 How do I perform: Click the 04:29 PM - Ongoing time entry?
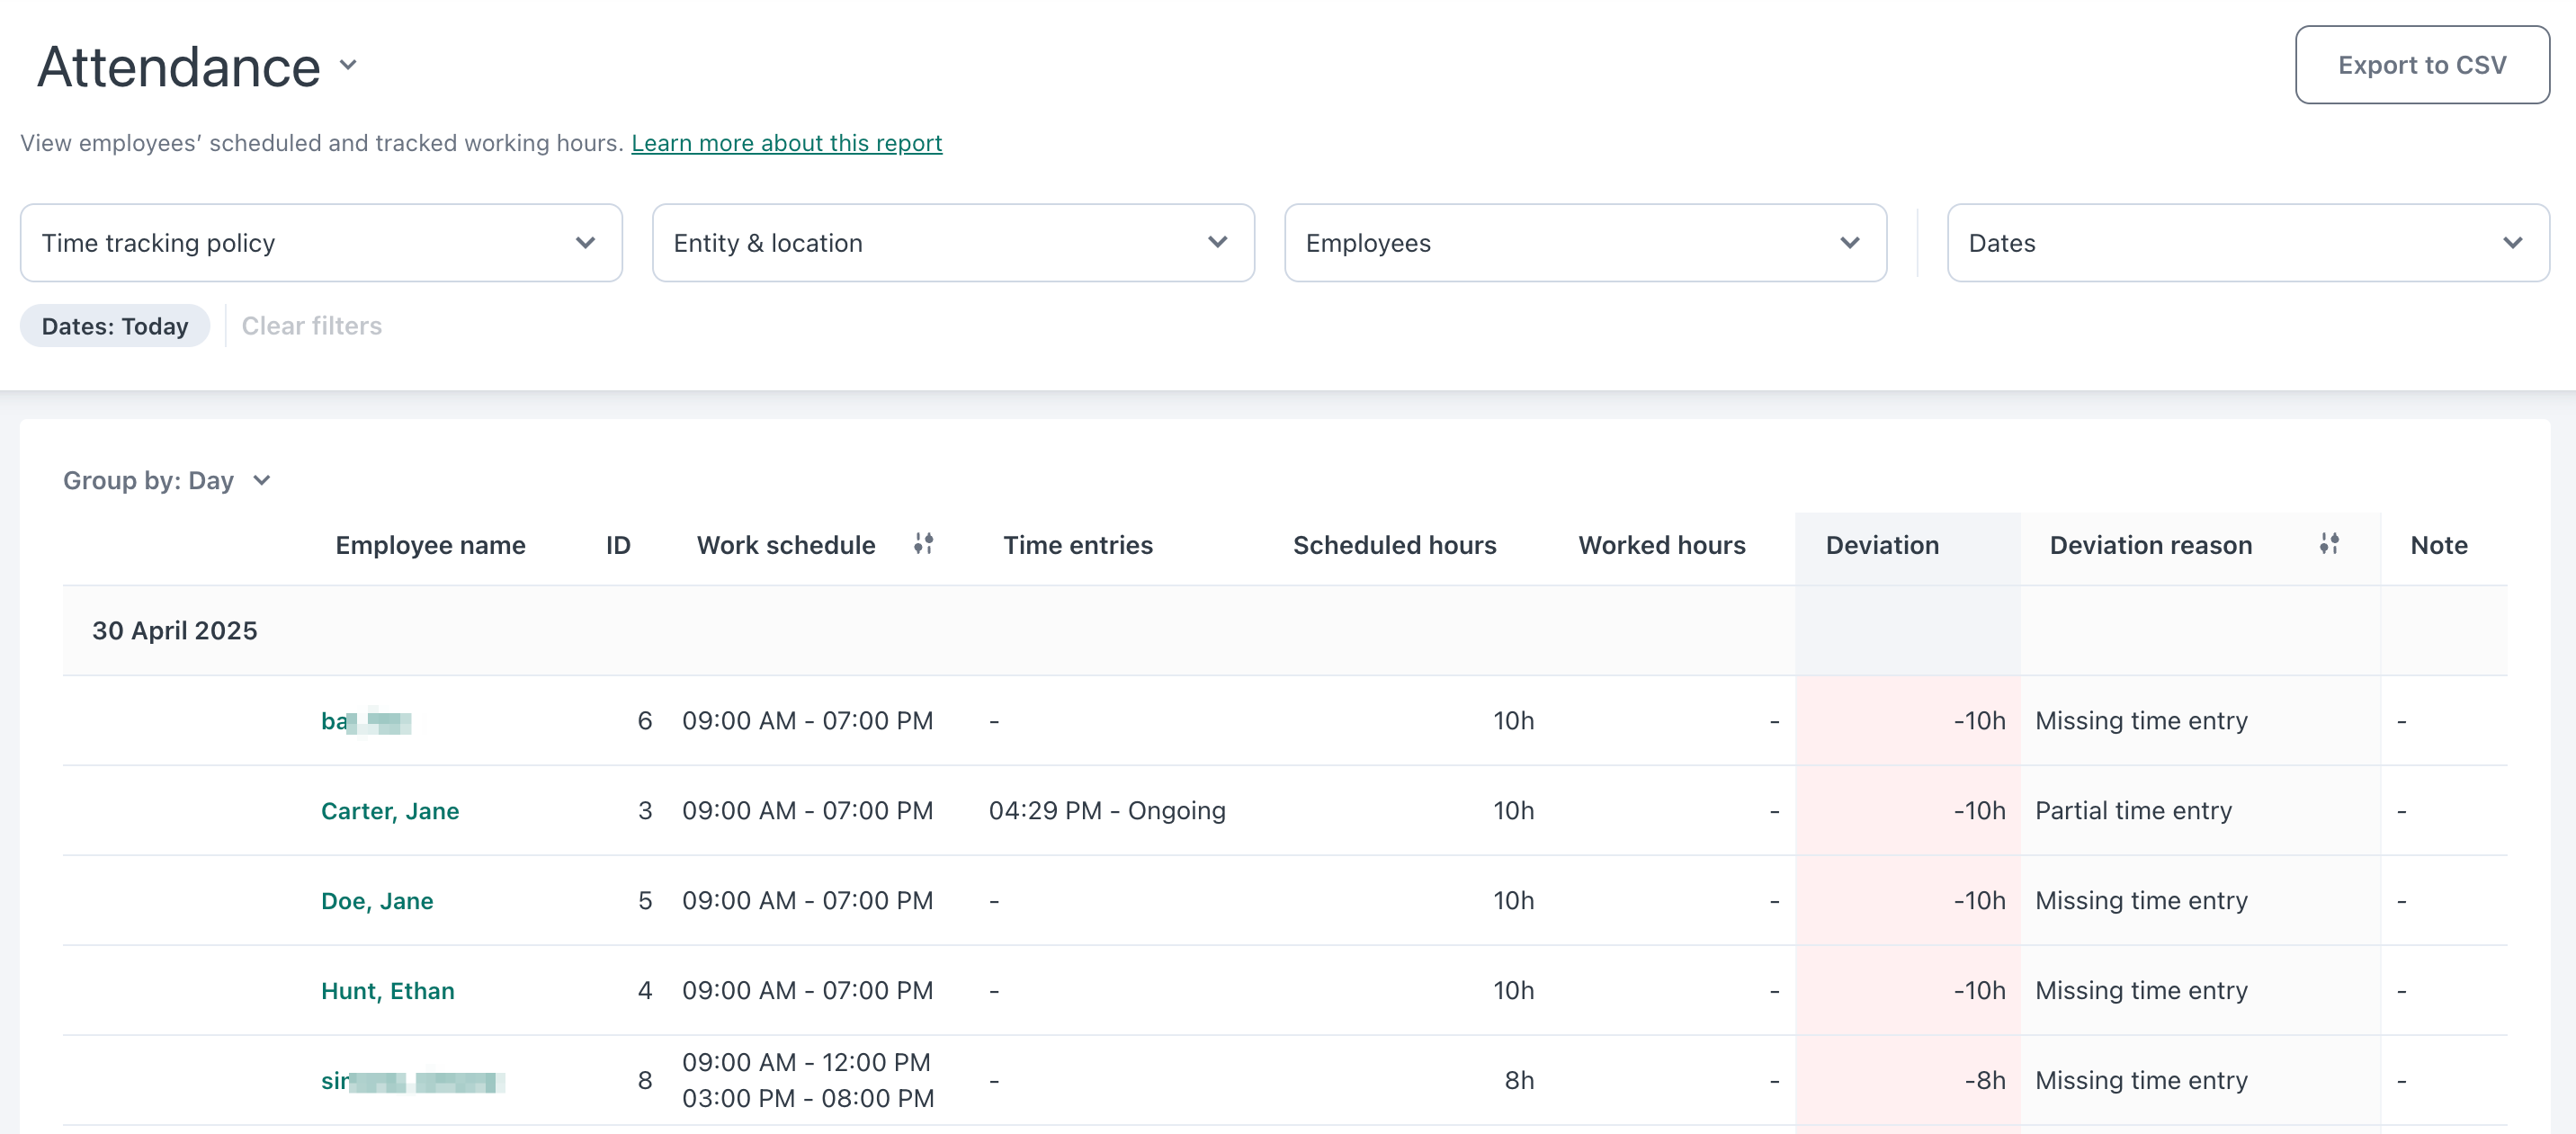tap(1107, 811)
